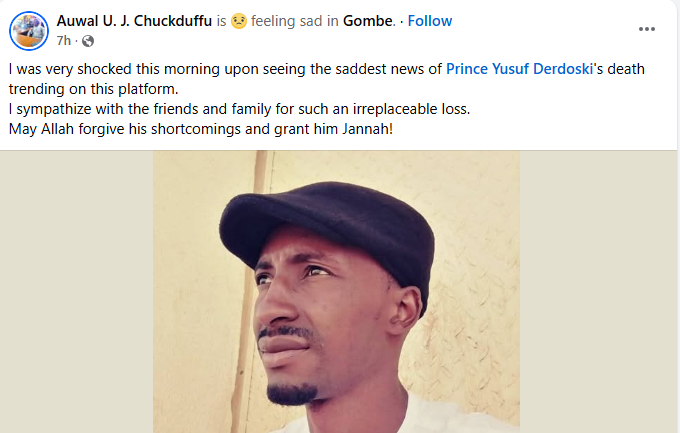Click the globe public audience icon
Screen dimensions: 680x433
point(87,41)
